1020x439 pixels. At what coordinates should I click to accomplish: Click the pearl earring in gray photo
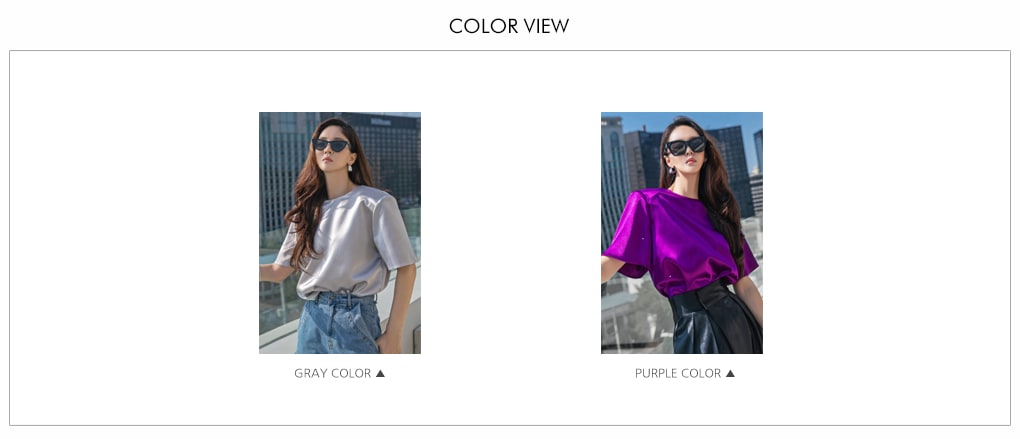(x=350, y=168)
